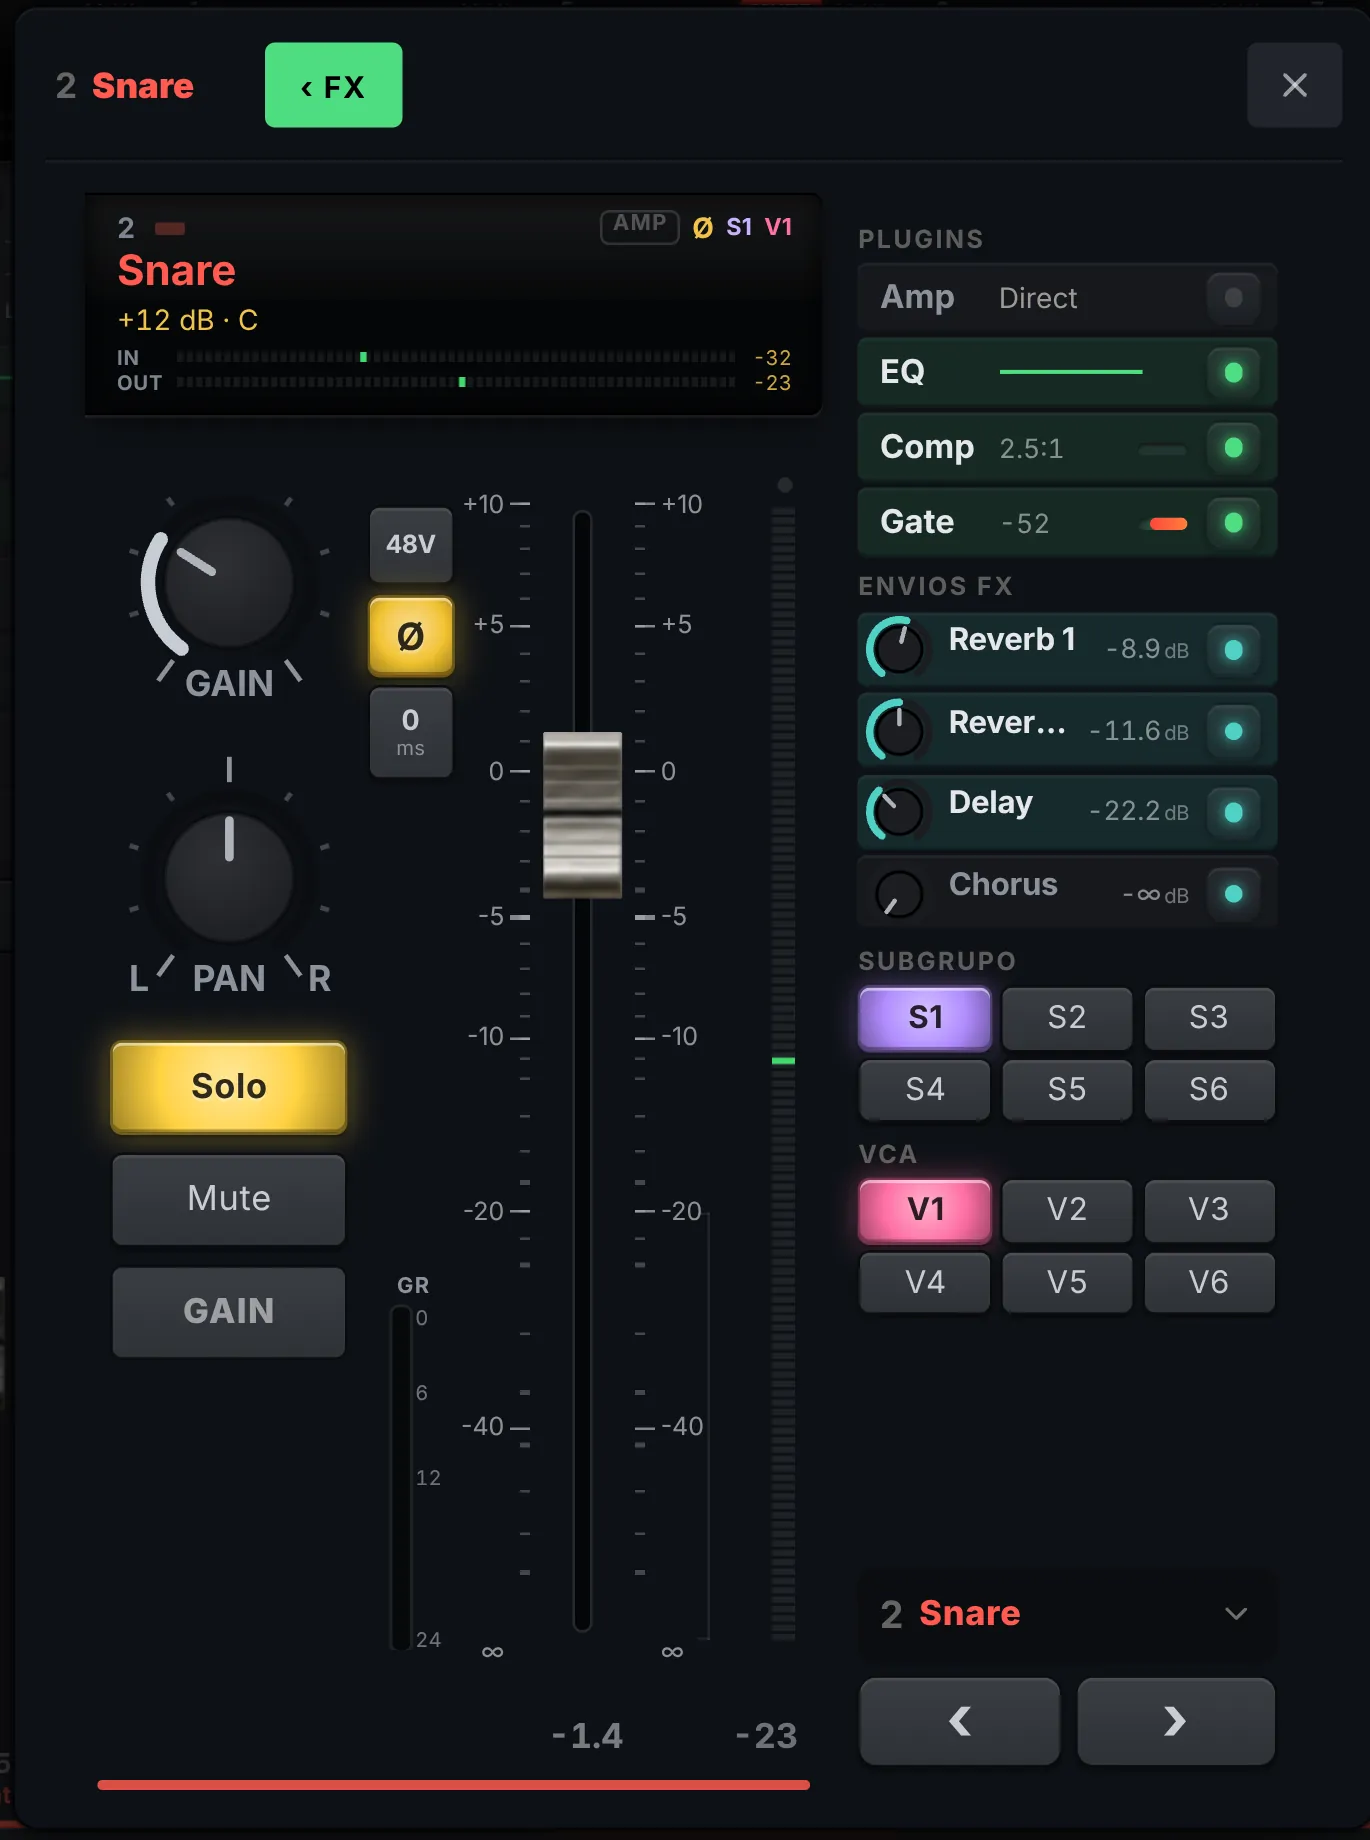Assign channel to VCA V3
This screenshot has height=1840, width=1370.
point(1209,1210)
